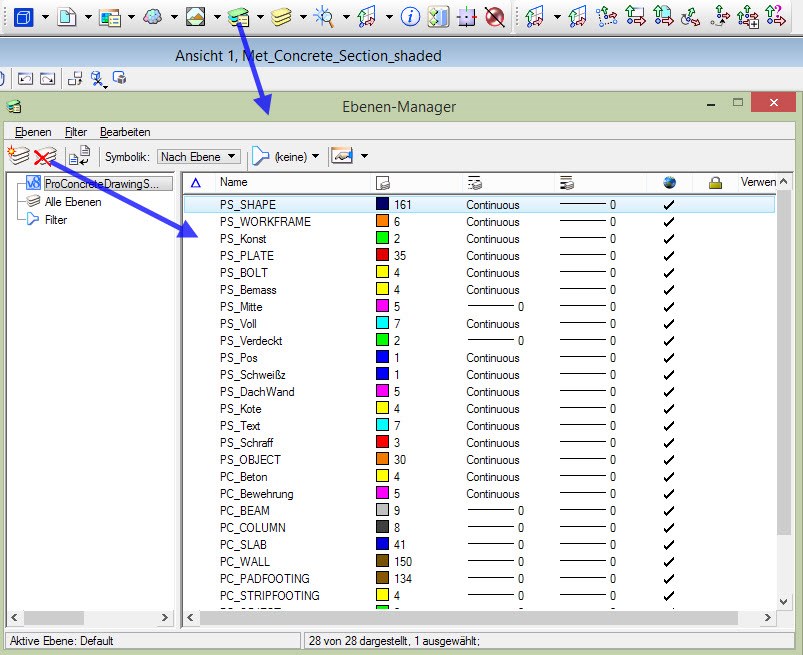Open the dropdown arrow beside the blue cube icon
The width and height of the screenshot is (803, 655).
45,17
